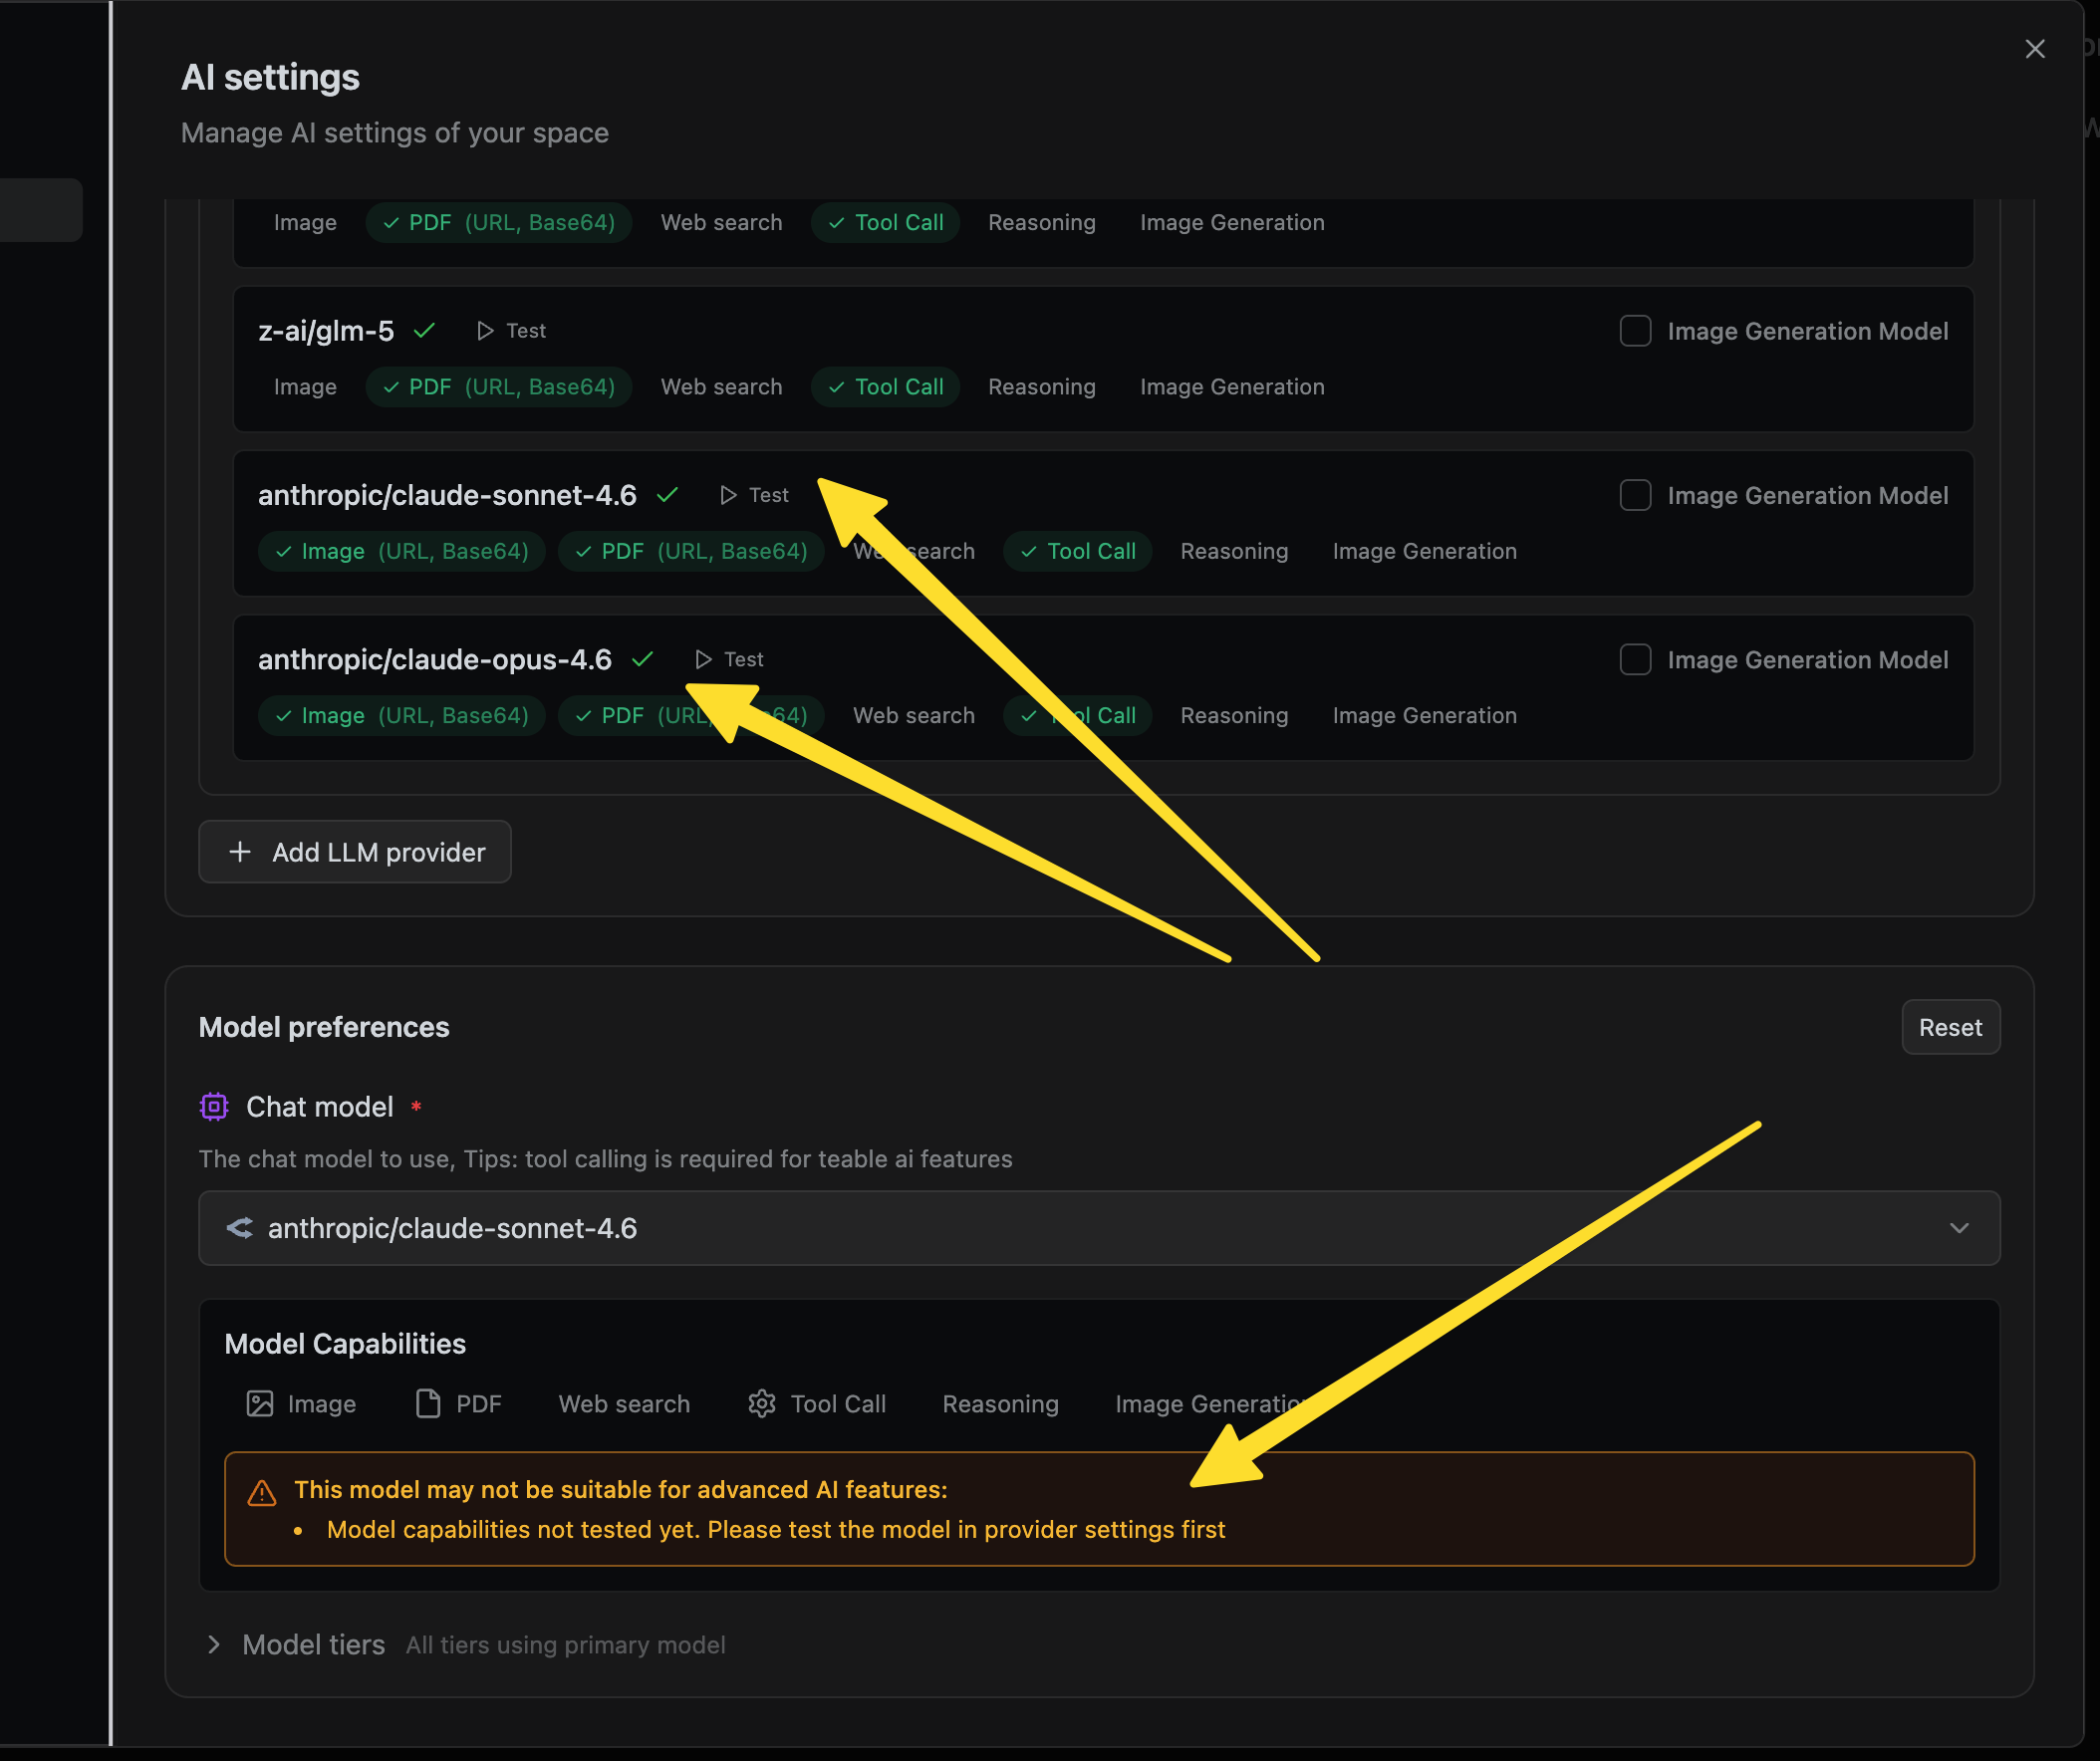Click Add LLM provider button

pyautogui.click(x=355, y=852)
